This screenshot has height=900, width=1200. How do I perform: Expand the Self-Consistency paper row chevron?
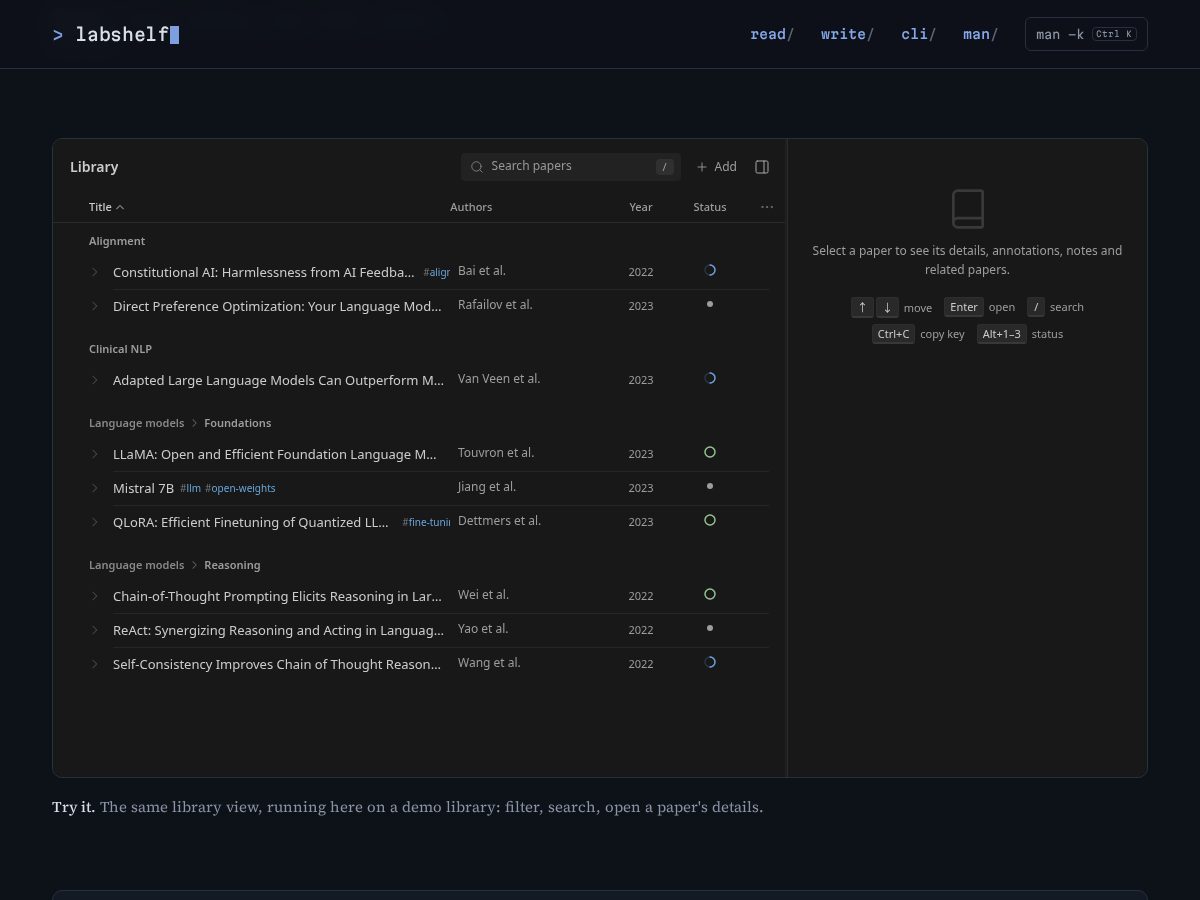click(95, 664)
